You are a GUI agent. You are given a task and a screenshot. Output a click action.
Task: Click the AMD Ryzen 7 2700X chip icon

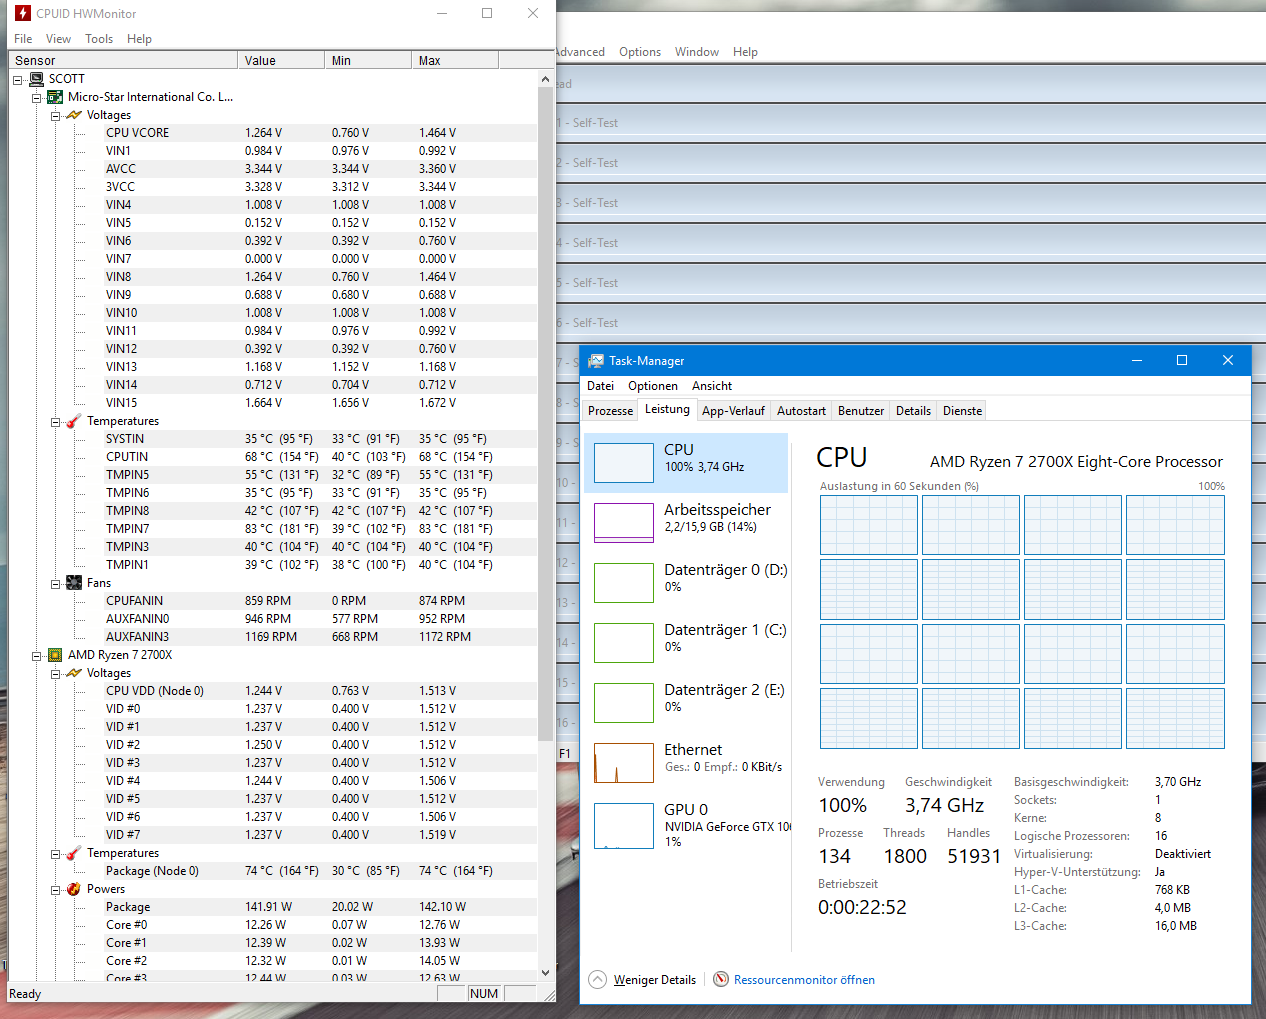[55, 655]
